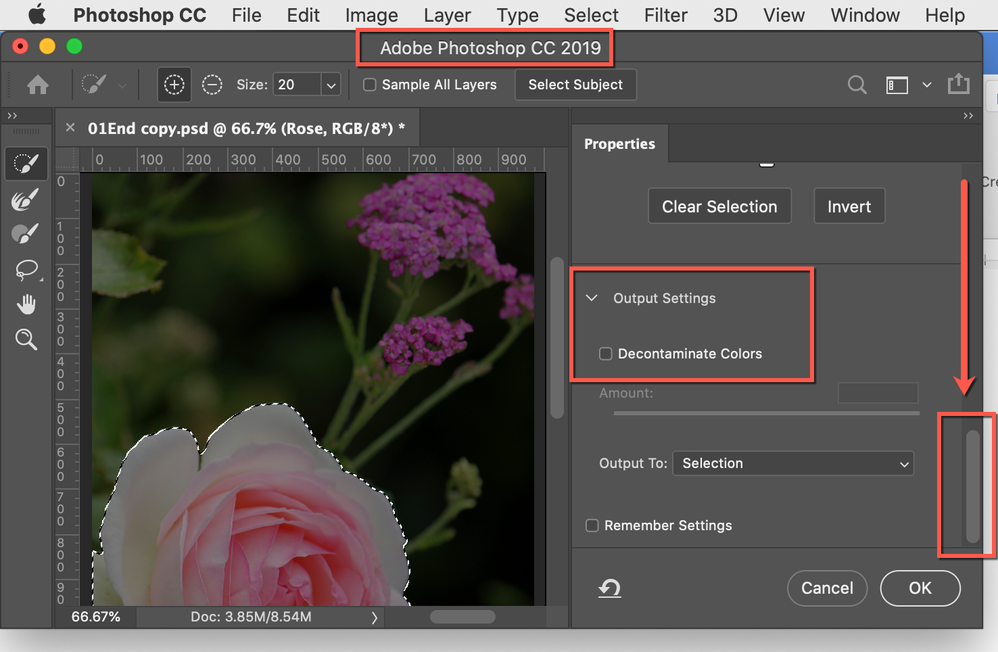Image resolution: width=998 pixels, height=652 pixels.
Task: Click the Decontaminate Amount slider track
Action: [766, 413]
